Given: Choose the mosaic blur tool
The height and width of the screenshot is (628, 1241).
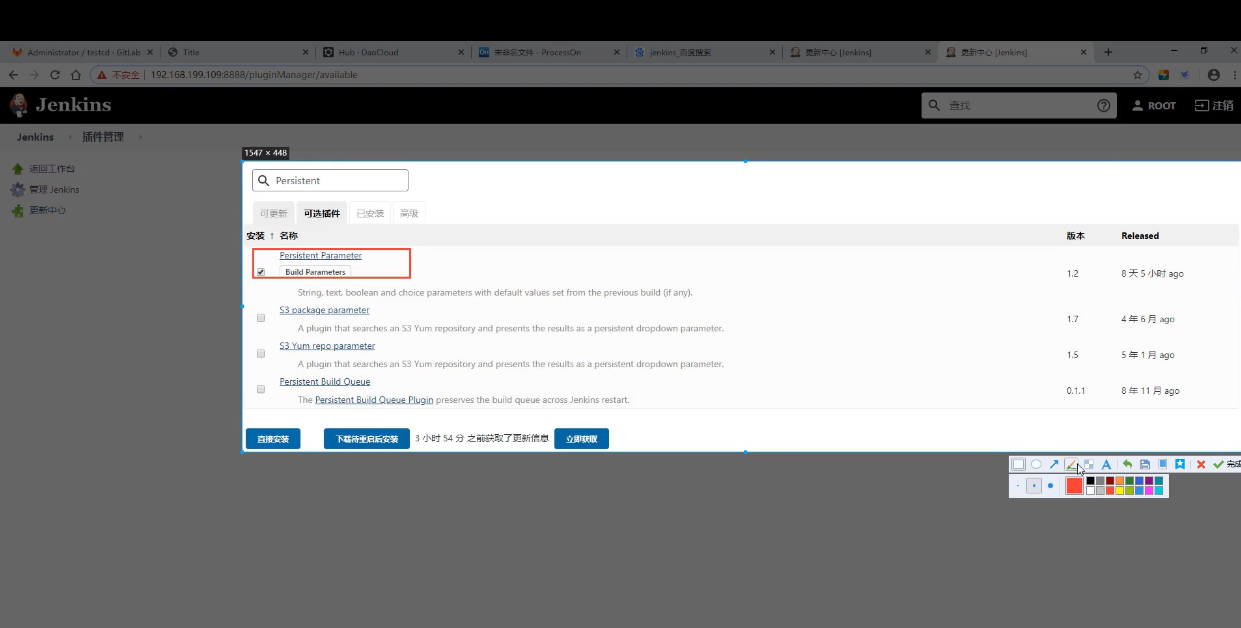Looking at the screenshot, I should click(1089, 464).
